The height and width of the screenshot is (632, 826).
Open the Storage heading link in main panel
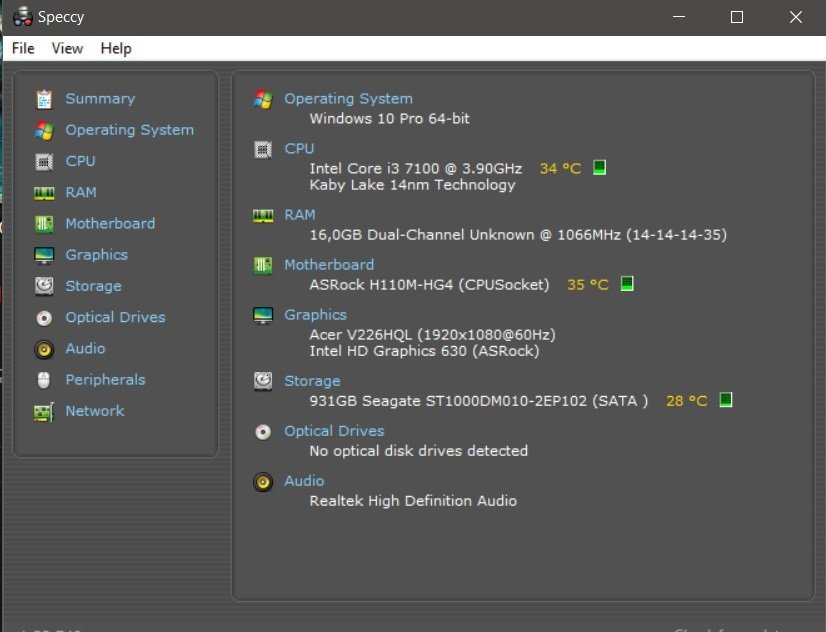pyautogui.click(x=312, y=381)
